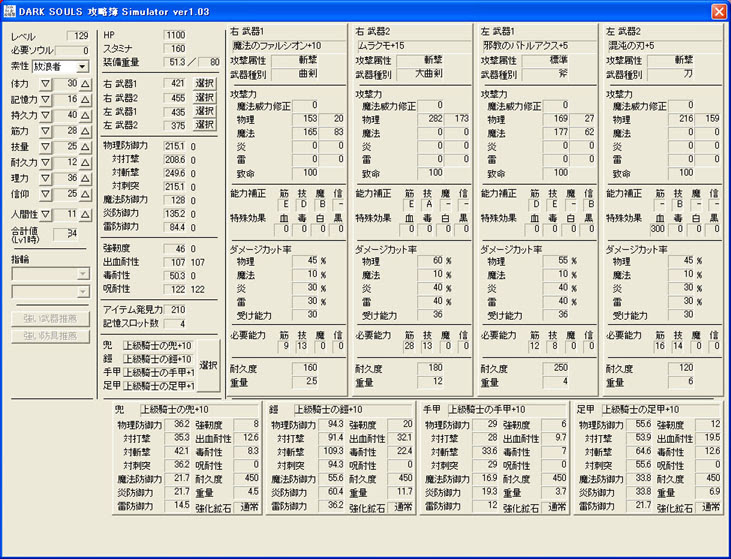Increase 理力 stat with up arrow
The height and width of the screenshot is (559, 731).
click(85, 178)
